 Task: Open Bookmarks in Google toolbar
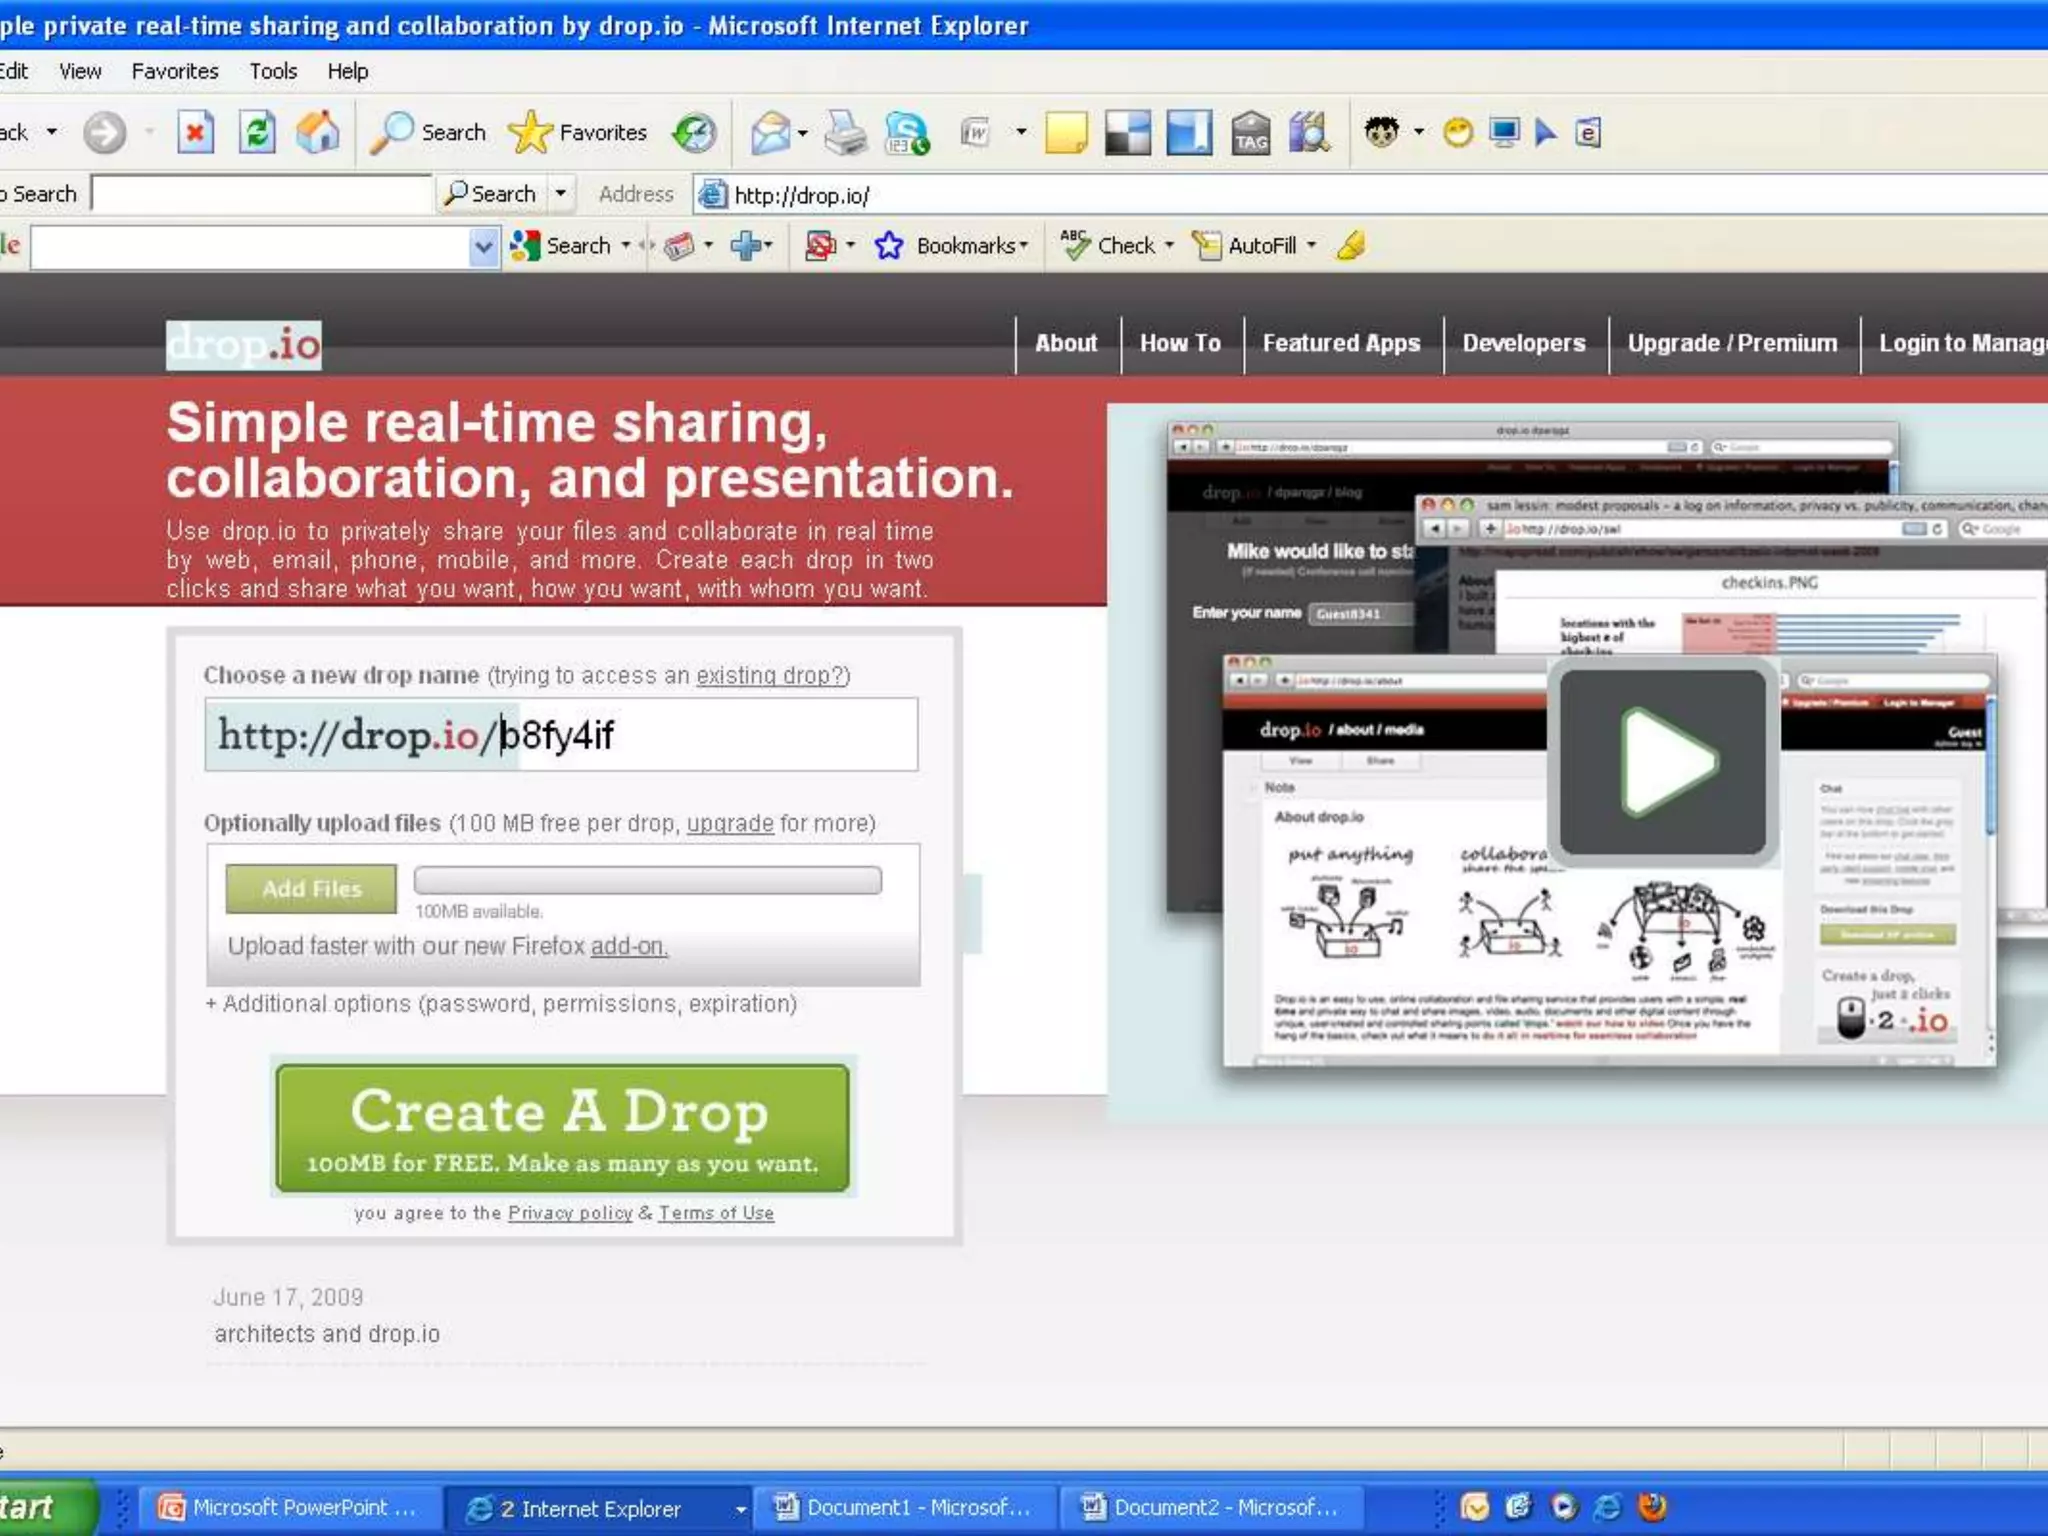(951, 245)
